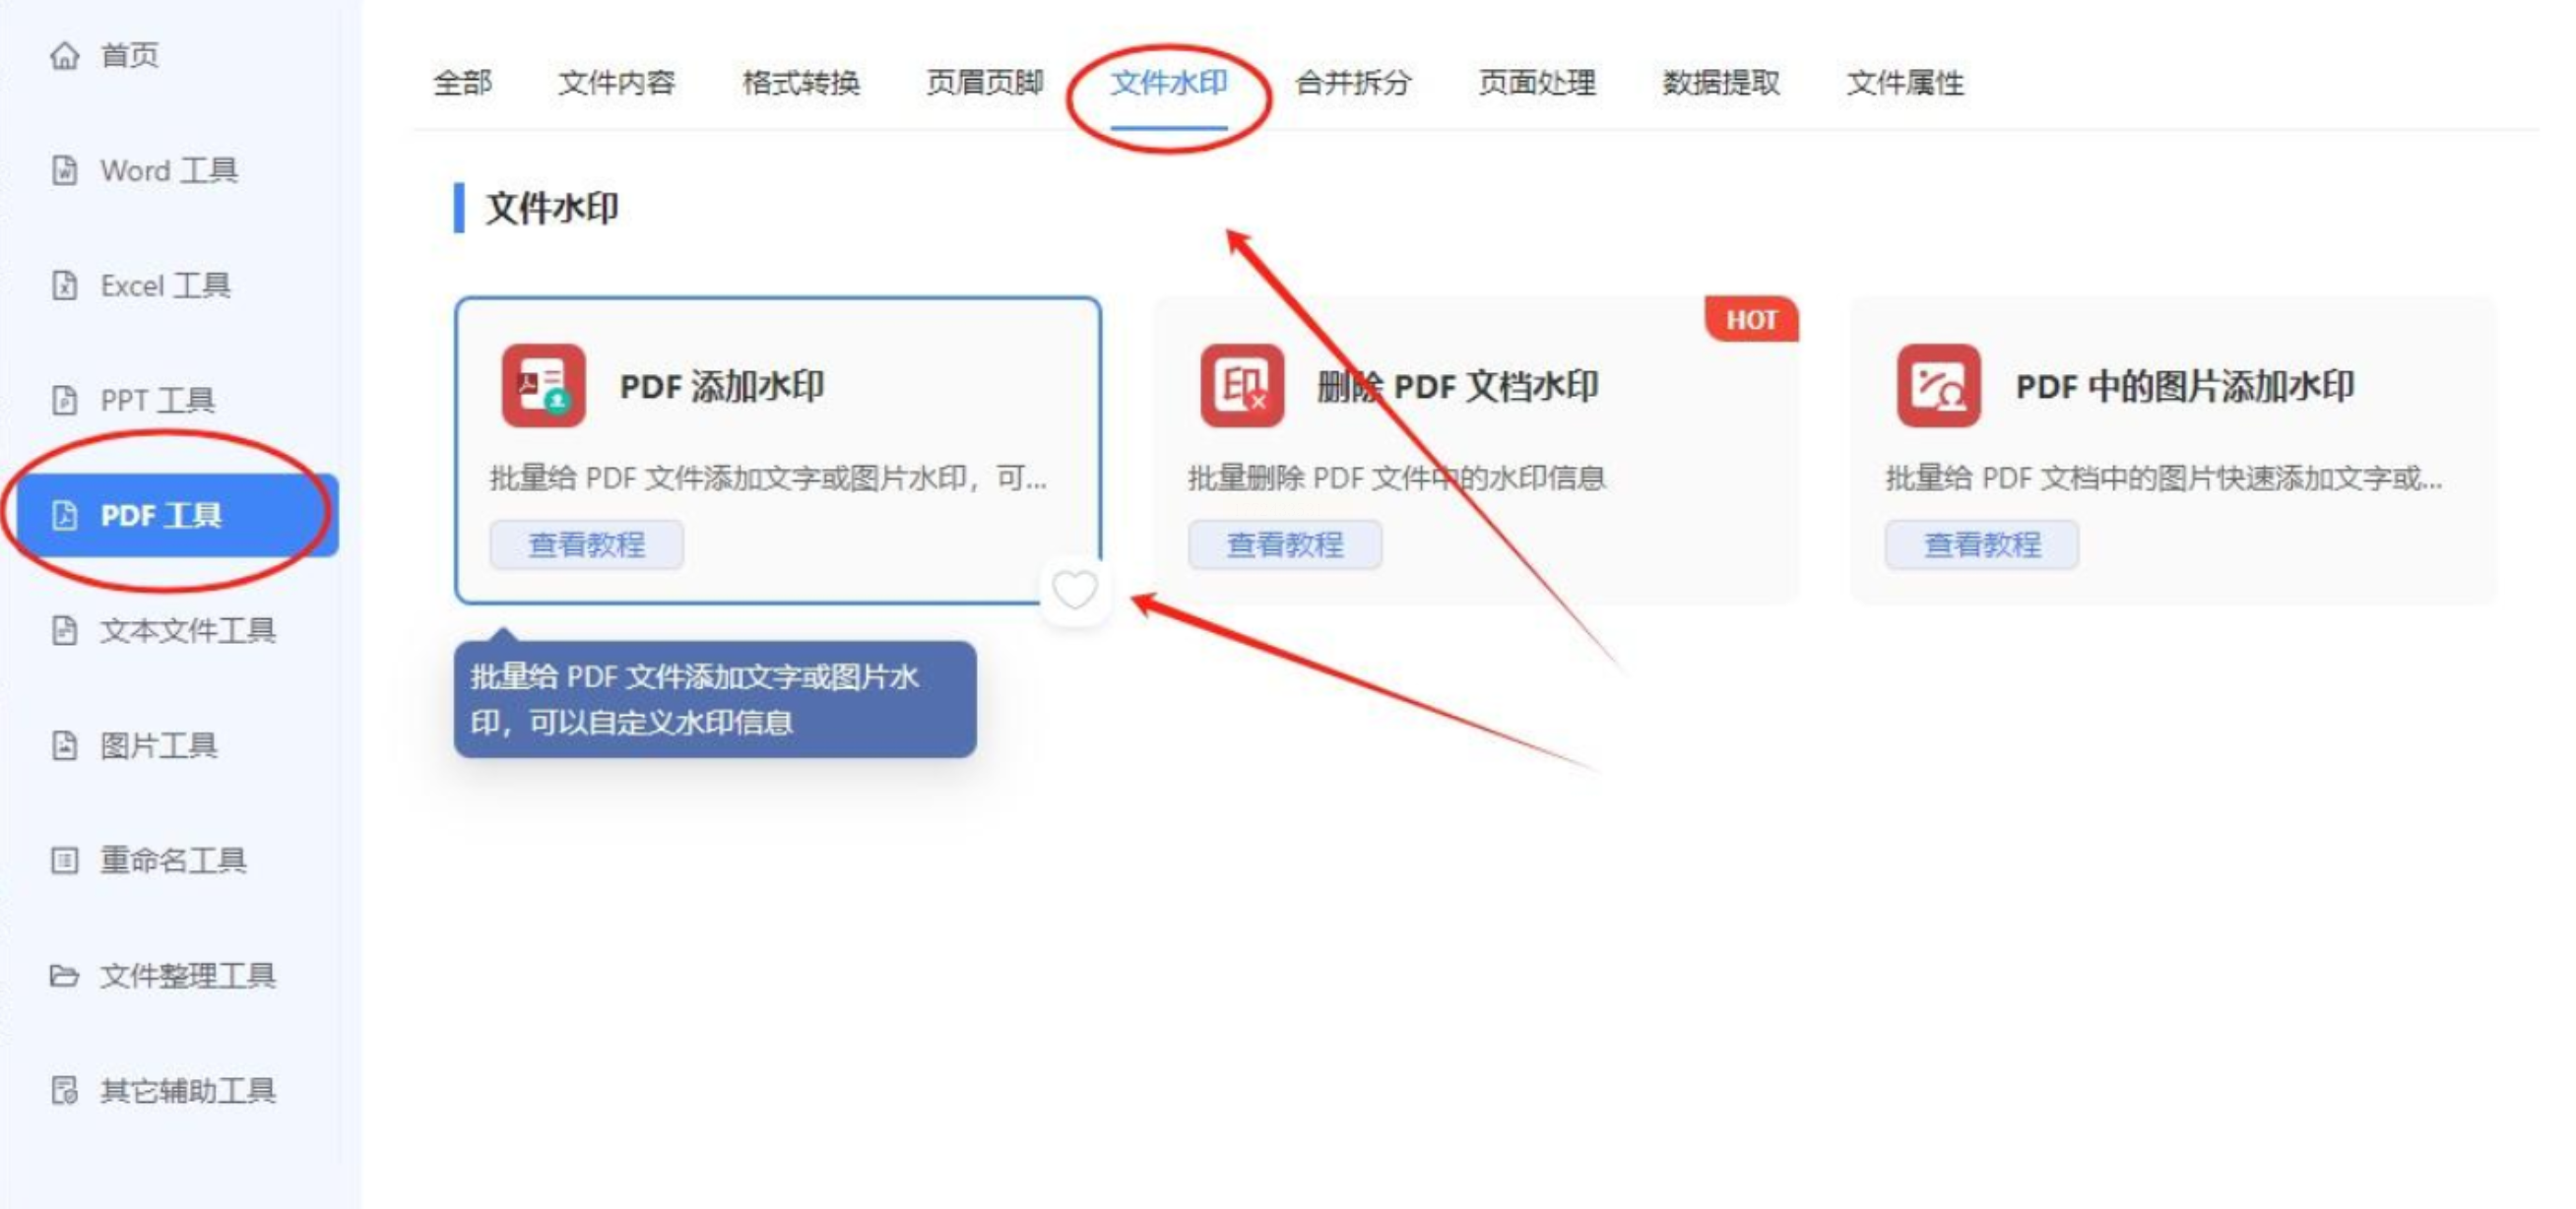The image size is (2576, 1209).
Task: Click the 删除 PDF 文档水印 red icon
Action: tap(1241, 386)
